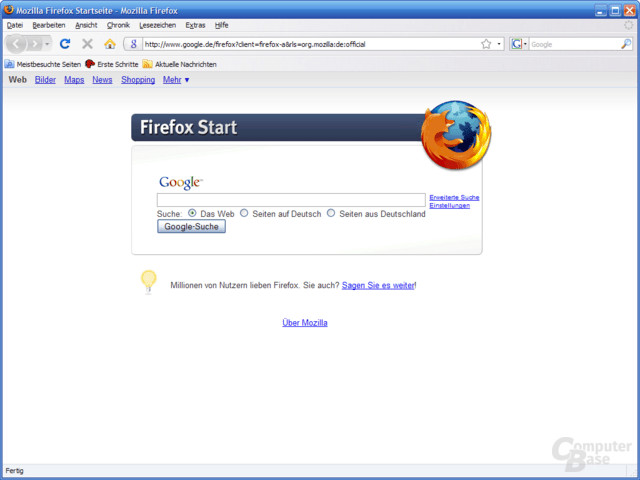
Task: Expand the Mehr dropdown
Action: [176, 80]
